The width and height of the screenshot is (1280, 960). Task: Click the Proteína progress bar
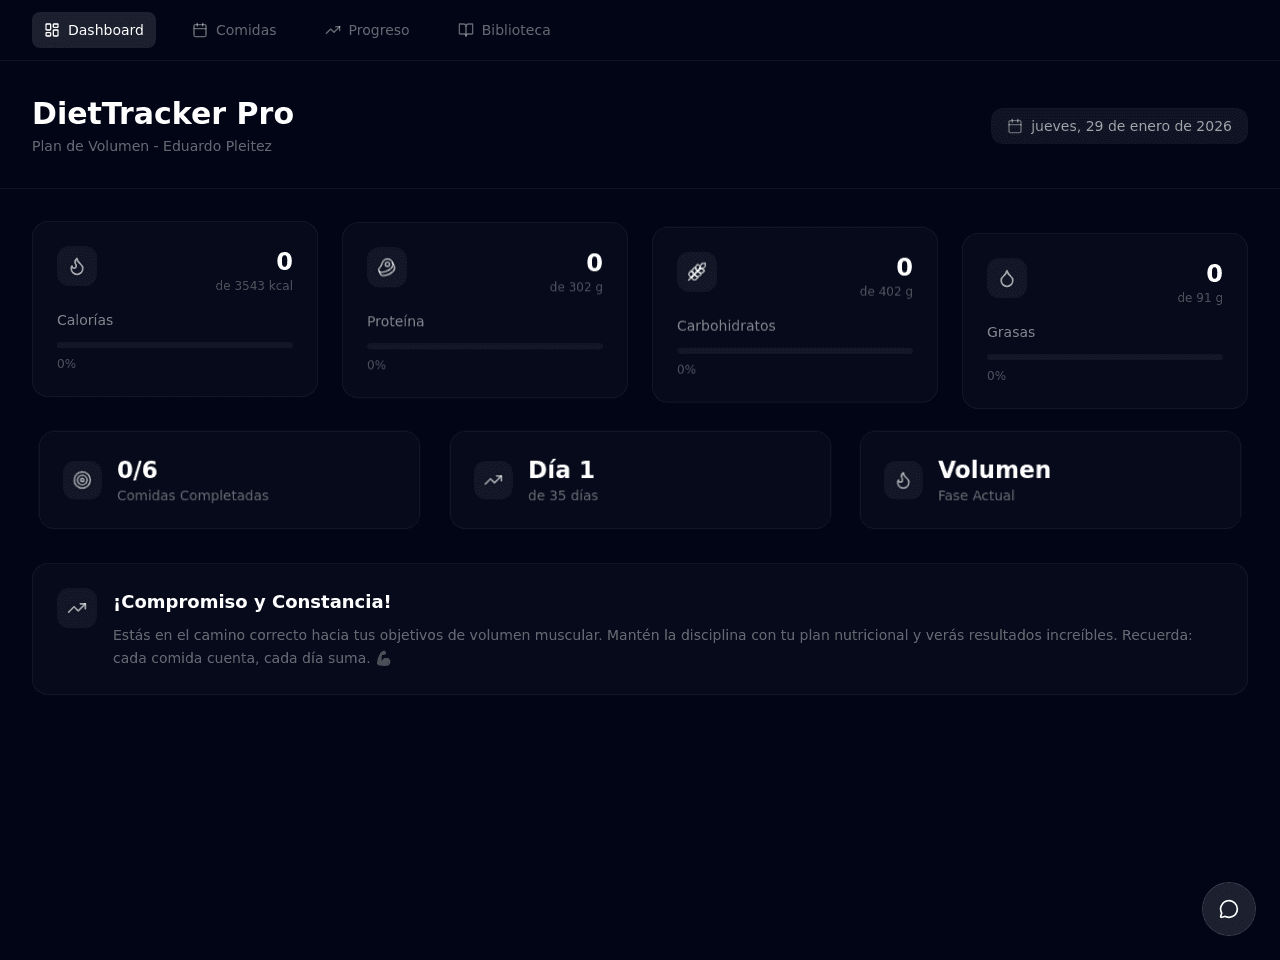pyautogui.click(x=485, y=346)
